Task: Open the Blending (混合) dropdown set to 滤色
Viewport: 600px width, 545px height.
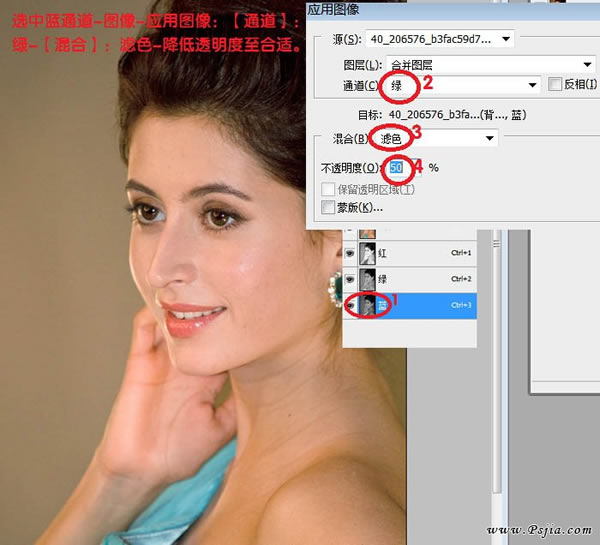Action: click(435, 138)
